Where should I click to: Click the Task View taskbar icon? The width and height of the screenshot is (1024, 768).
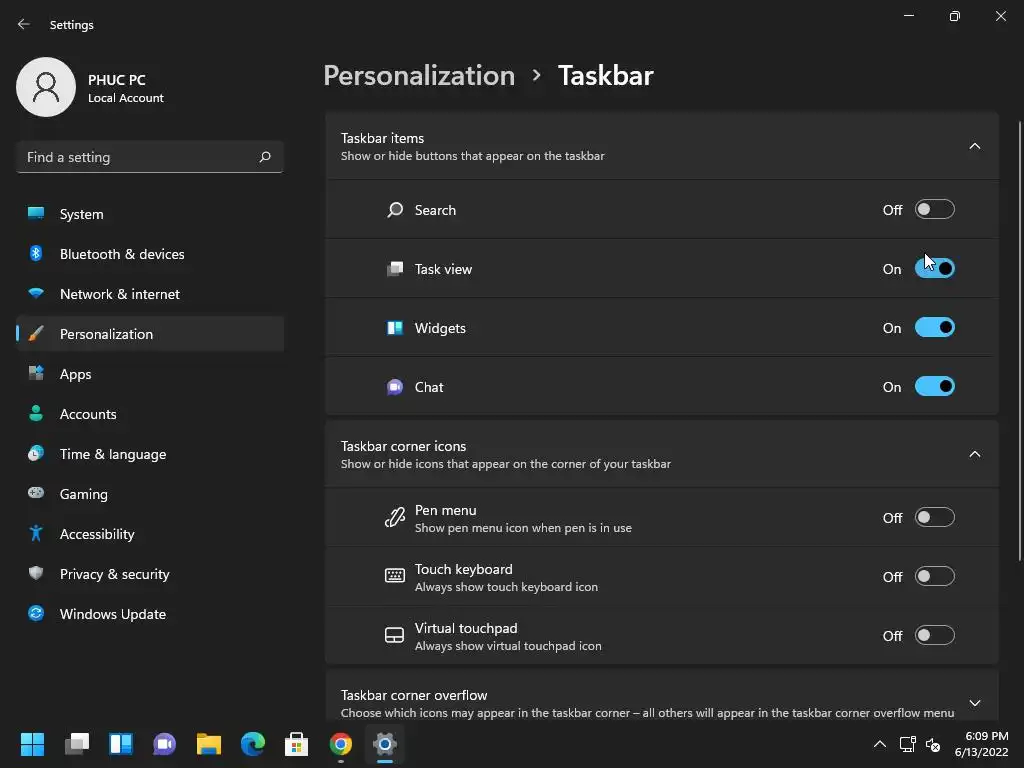point(77,744)
